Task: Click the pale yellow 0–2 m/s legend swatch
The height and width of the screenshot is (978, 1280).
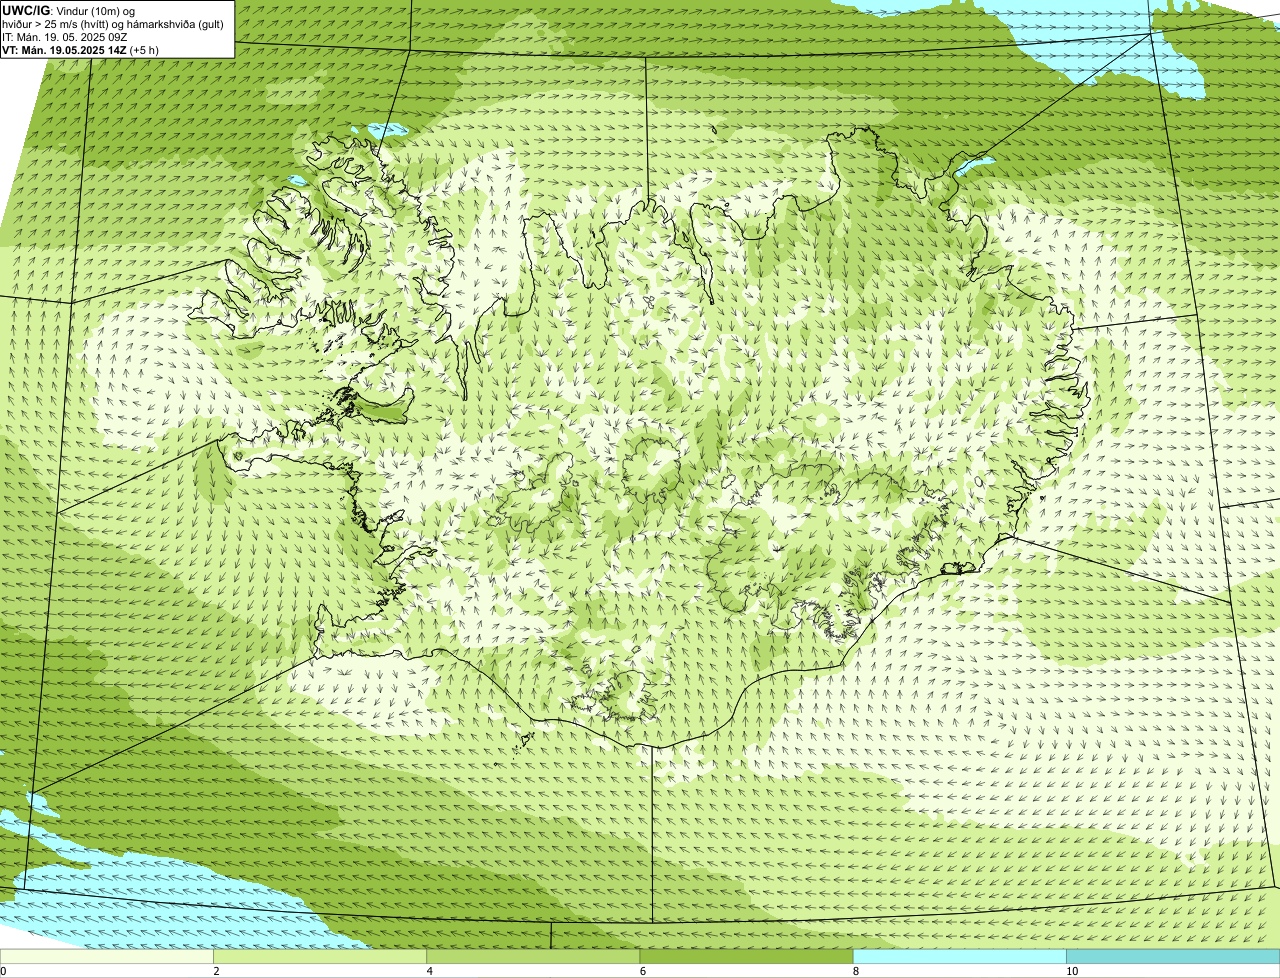Action: pyautogui.click(x=107, y=956)
